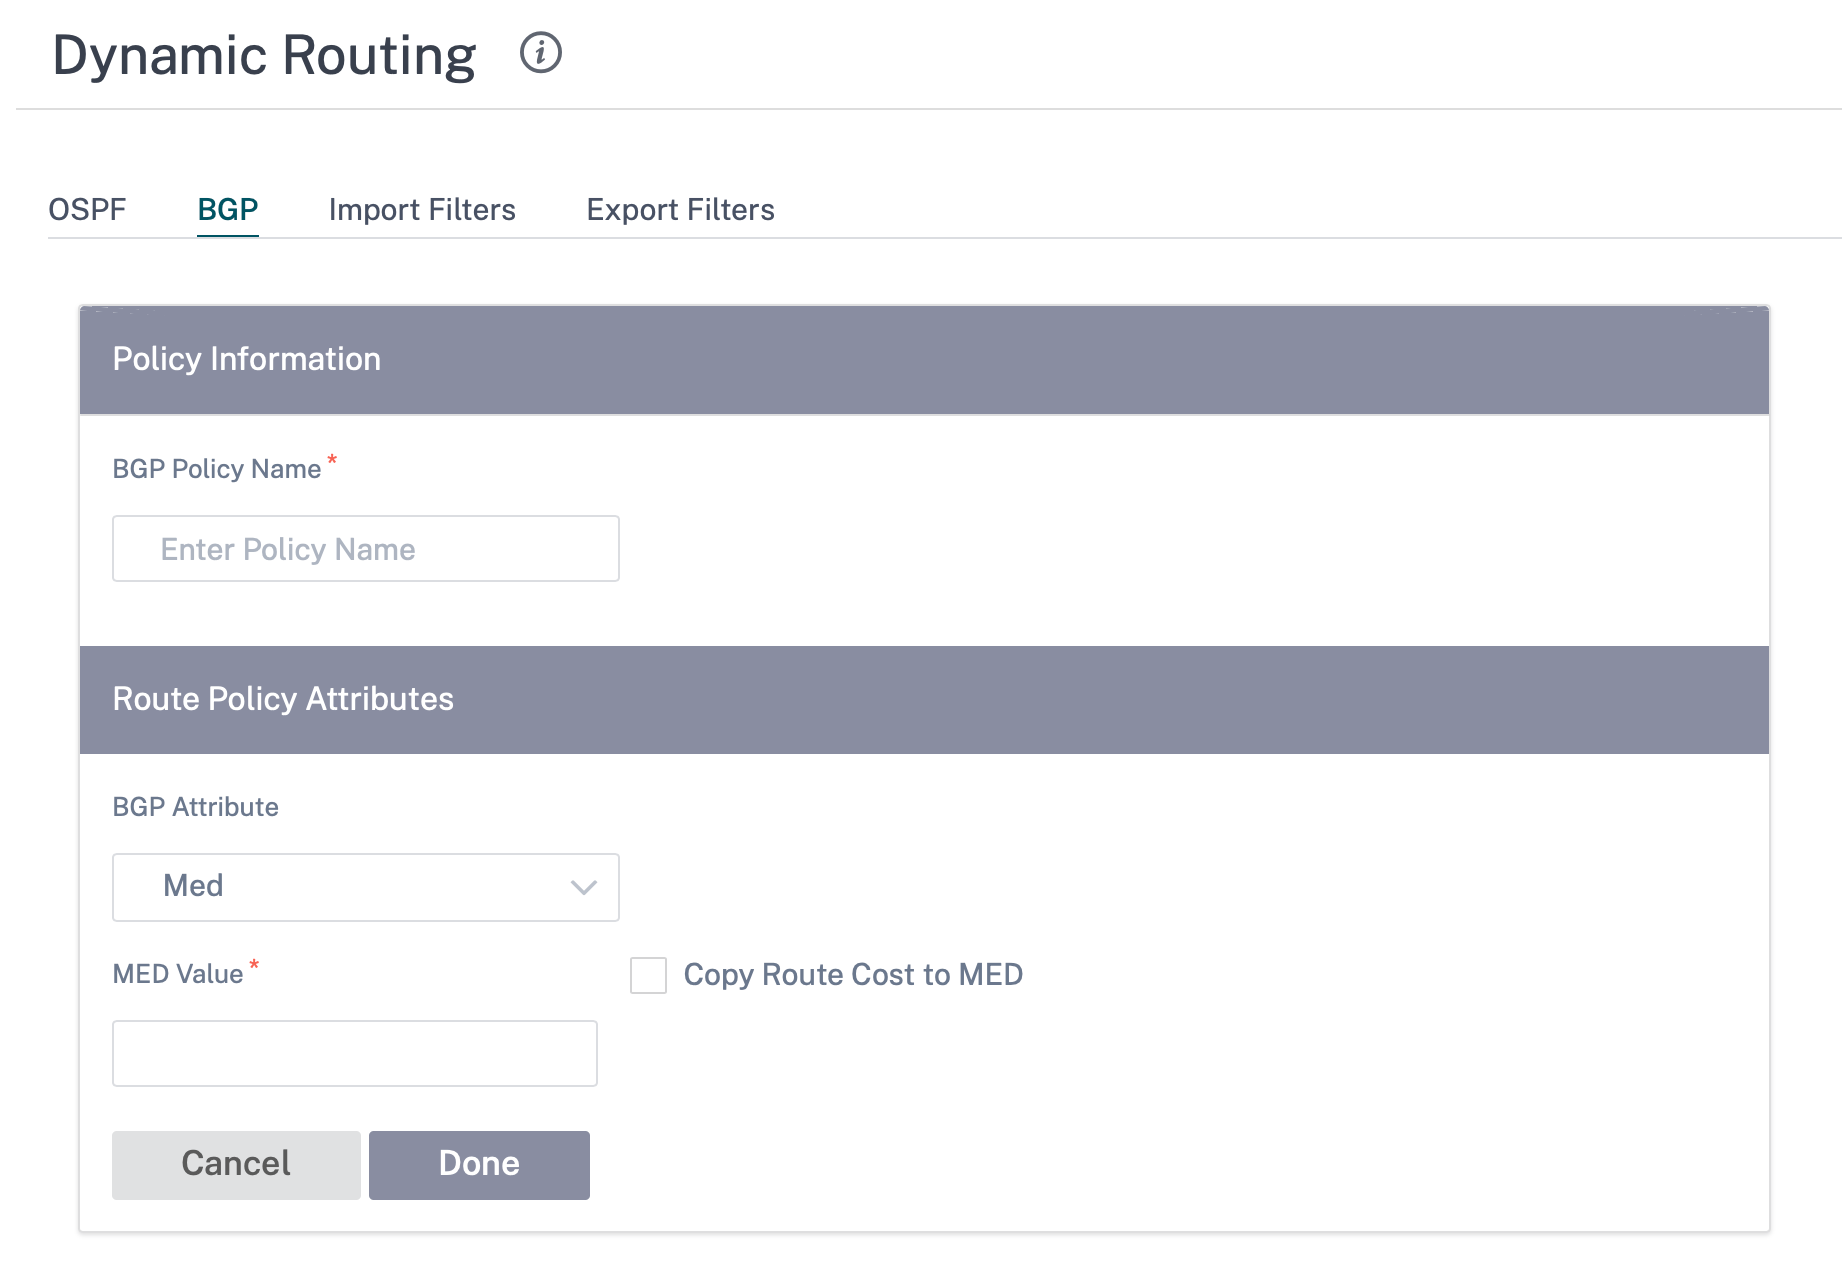Select the BGP tab
1842x1272 pixels.
(228, 209)
